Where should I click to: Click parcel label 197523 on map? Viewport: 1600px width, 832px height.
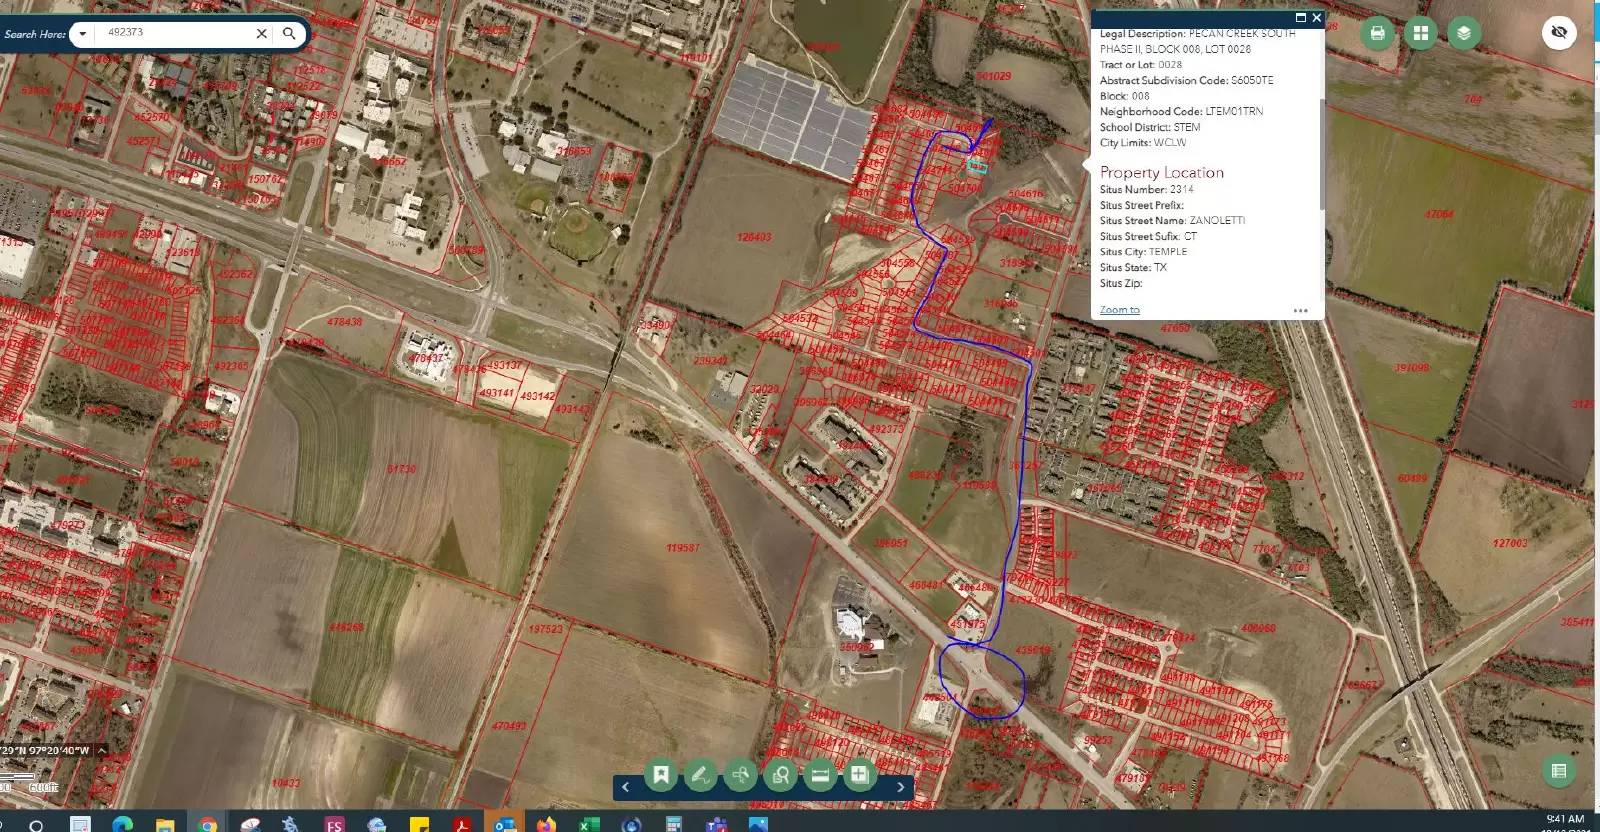[x=545, y=629]
